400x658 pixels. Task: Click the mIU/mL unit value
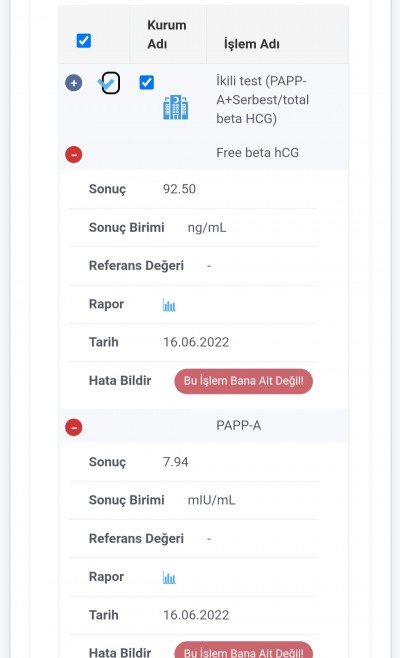(212, 500)
